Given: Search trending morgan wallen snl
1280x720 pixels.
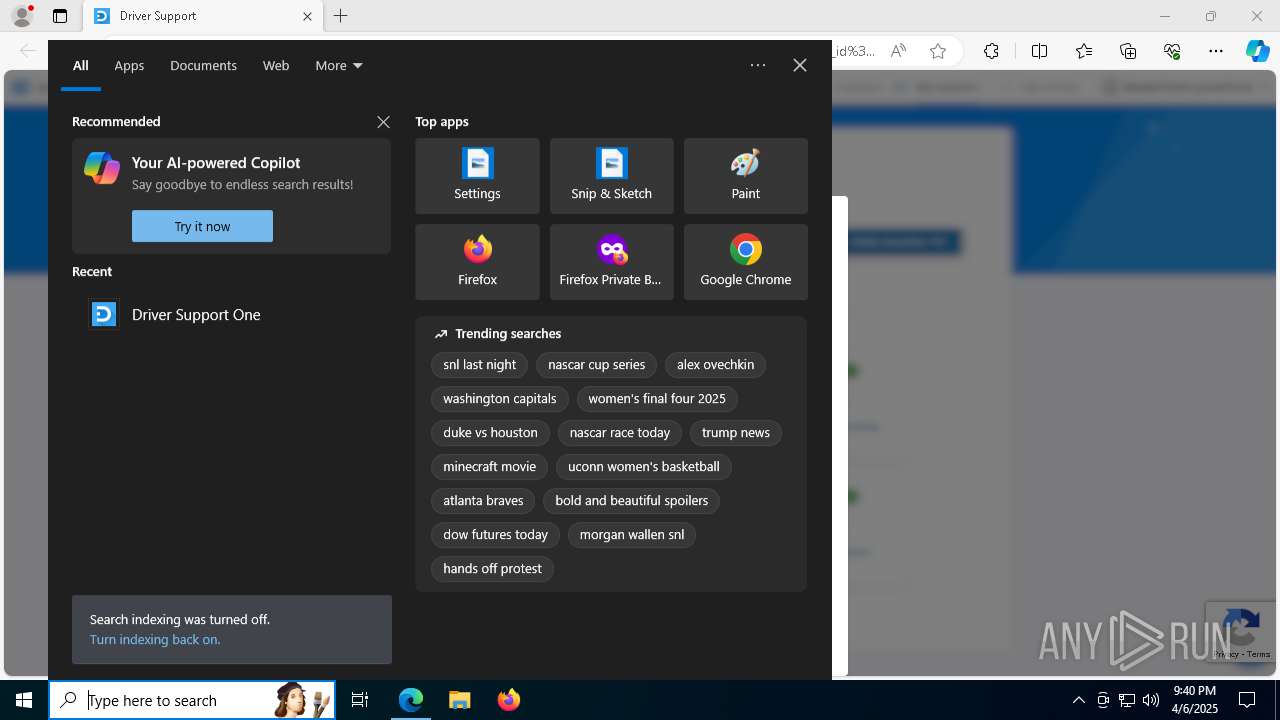Looking at the screenshot, I should pyautogui.click(x=632, y=535).
